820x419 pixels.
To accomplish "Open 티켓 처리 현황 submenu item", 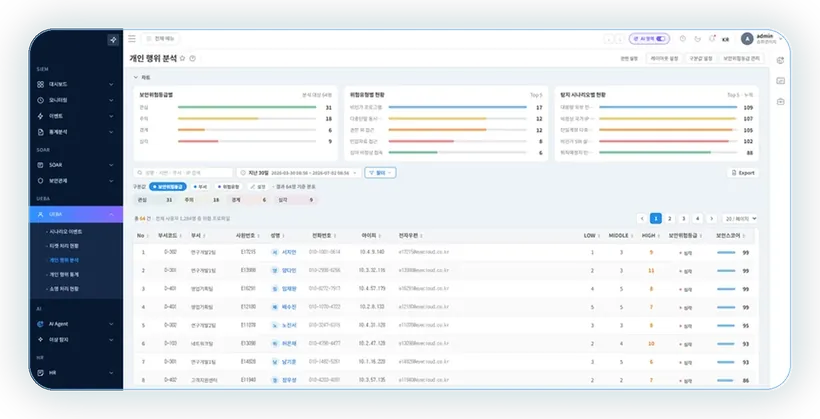I will click(x=64, y=246).
